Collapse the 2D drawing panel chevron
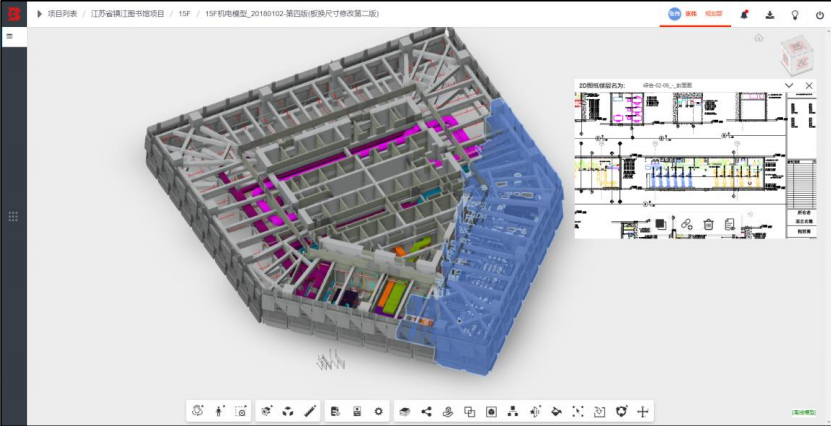Screen dimensions: 831x426 [x=789, y=85]
